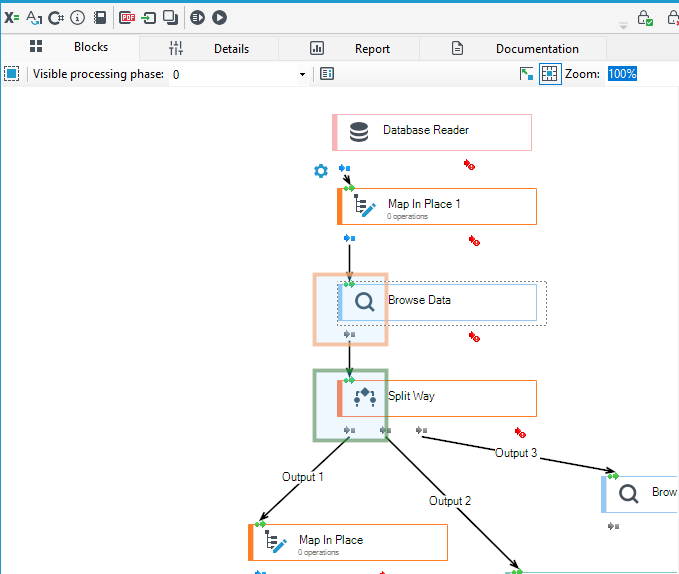The image size is (679, 574).
Task: Click the green arrow import icon
Action: point(149,18)
